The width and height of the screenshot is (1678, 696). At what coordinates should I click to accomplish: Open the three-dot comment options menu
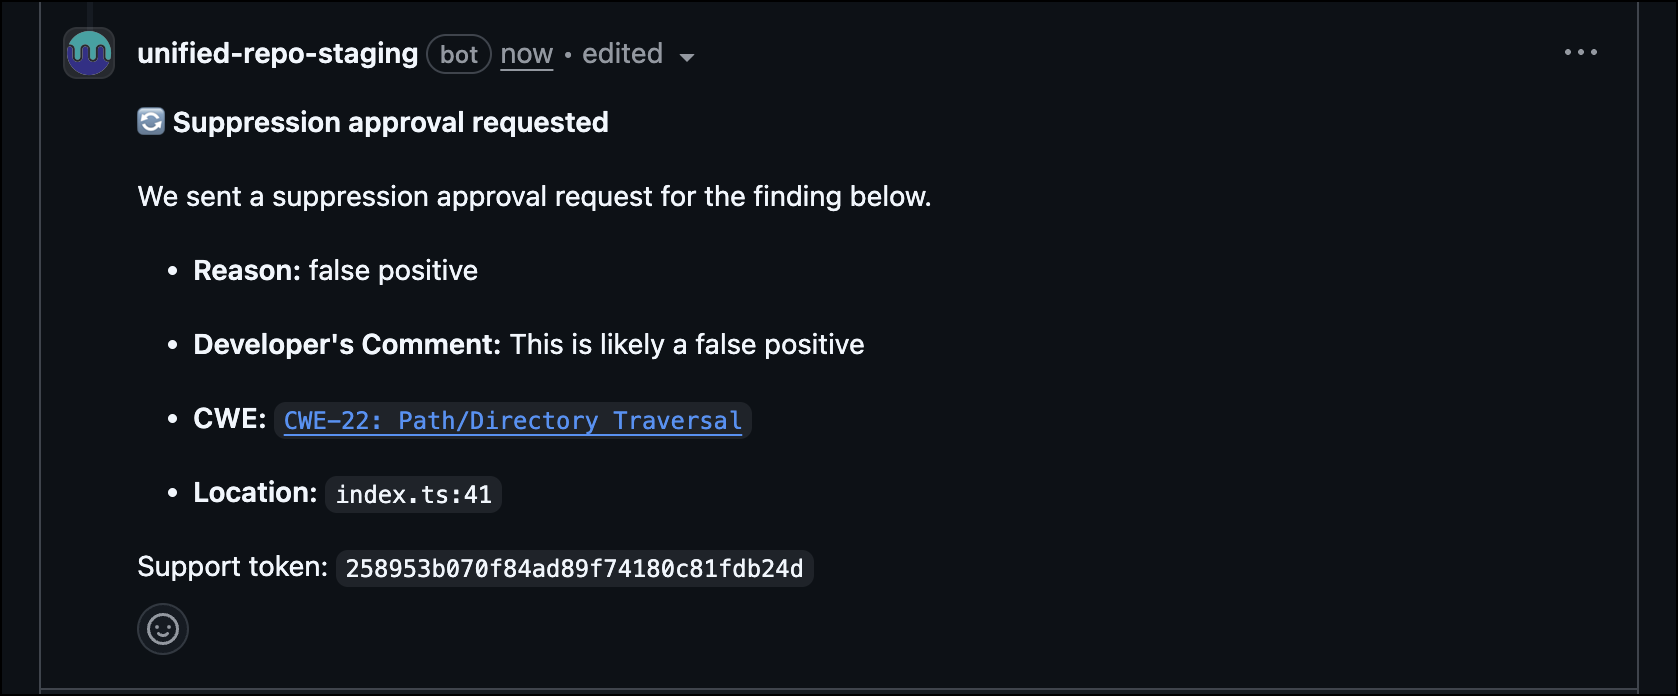coord(1580,52)
